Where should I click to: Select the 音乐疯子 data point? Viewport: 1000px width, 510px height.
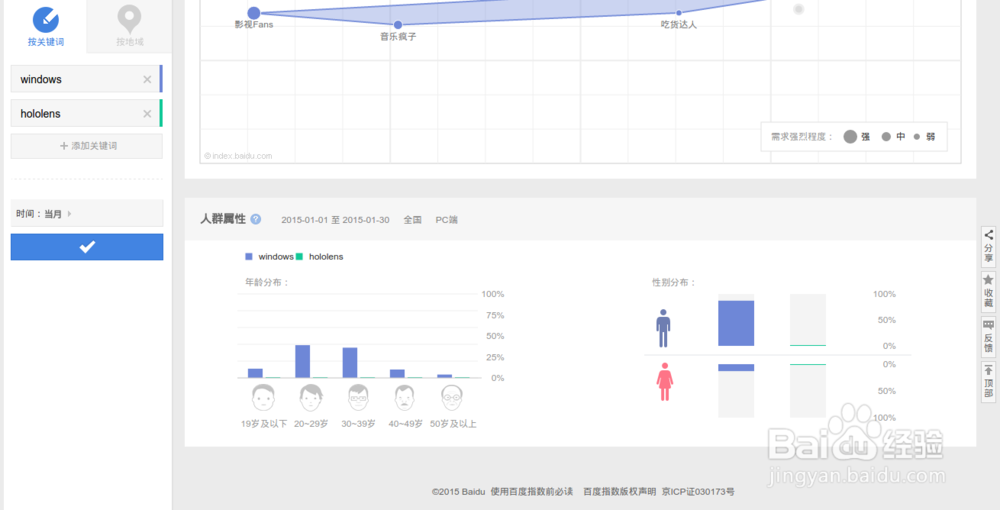coord(398,25)
